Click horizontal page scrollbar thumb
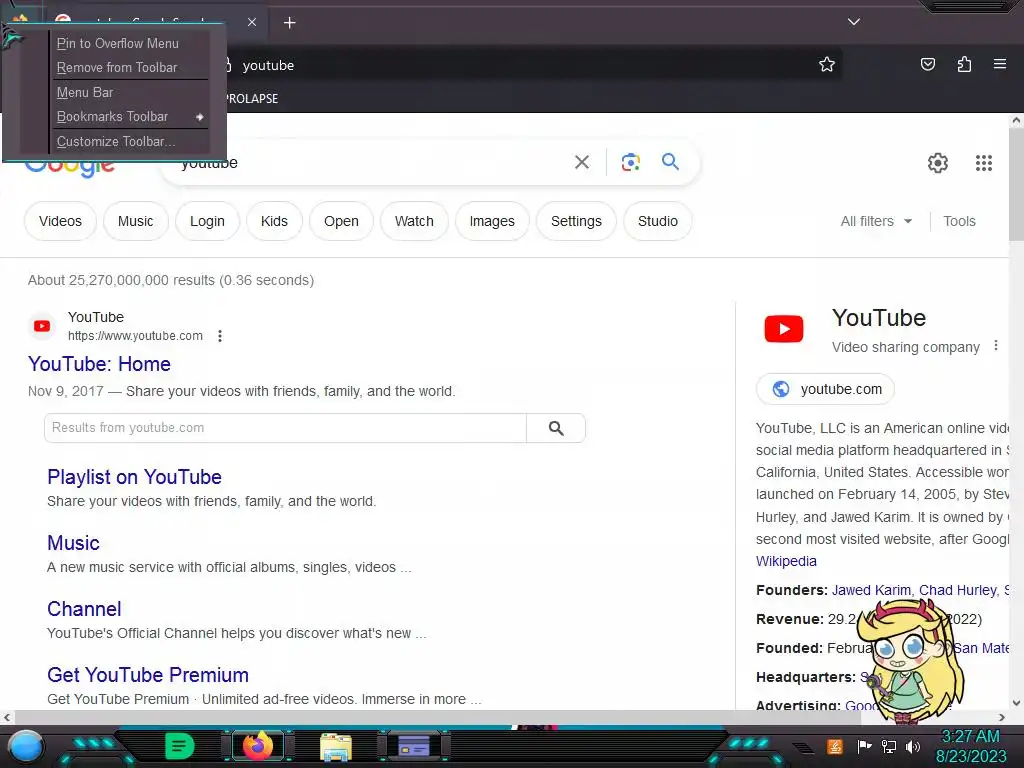Viewport: 1024px width, 768px height. point(438,717)
